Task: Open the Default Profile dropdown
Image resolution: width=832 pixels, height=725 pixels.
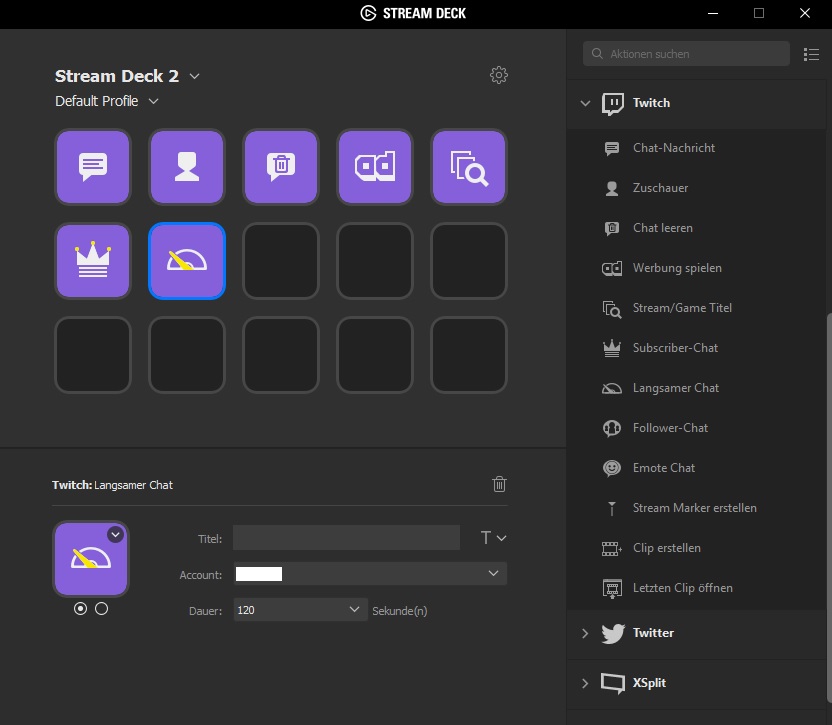Action: (153, 101)
